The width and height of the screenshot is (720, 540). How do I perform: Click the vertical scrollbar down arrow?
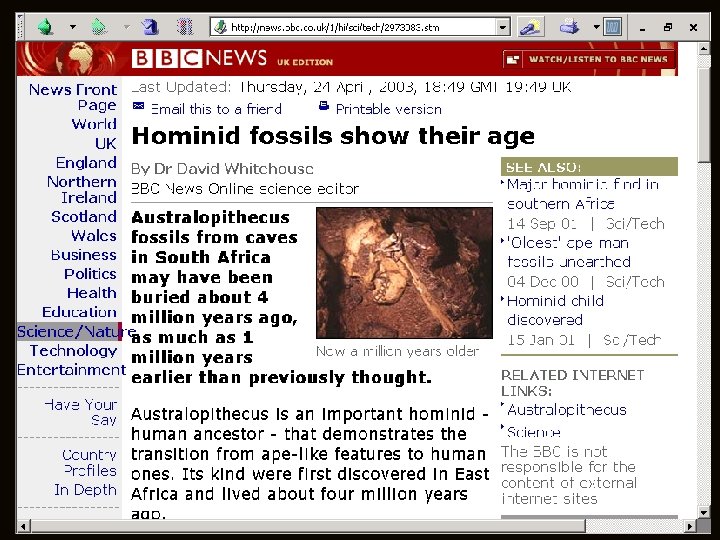click(703, 512)
